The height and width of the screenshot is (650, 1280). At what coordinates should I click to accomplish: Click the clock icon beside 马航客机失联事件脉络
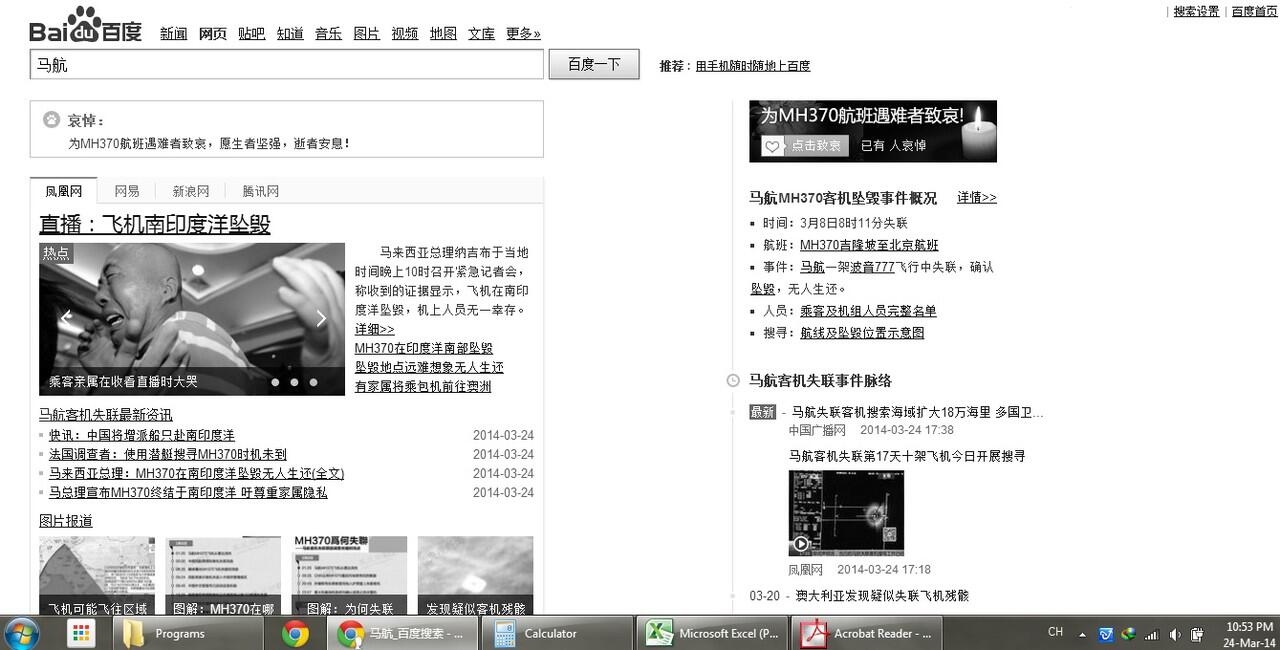tap(733, 381)
